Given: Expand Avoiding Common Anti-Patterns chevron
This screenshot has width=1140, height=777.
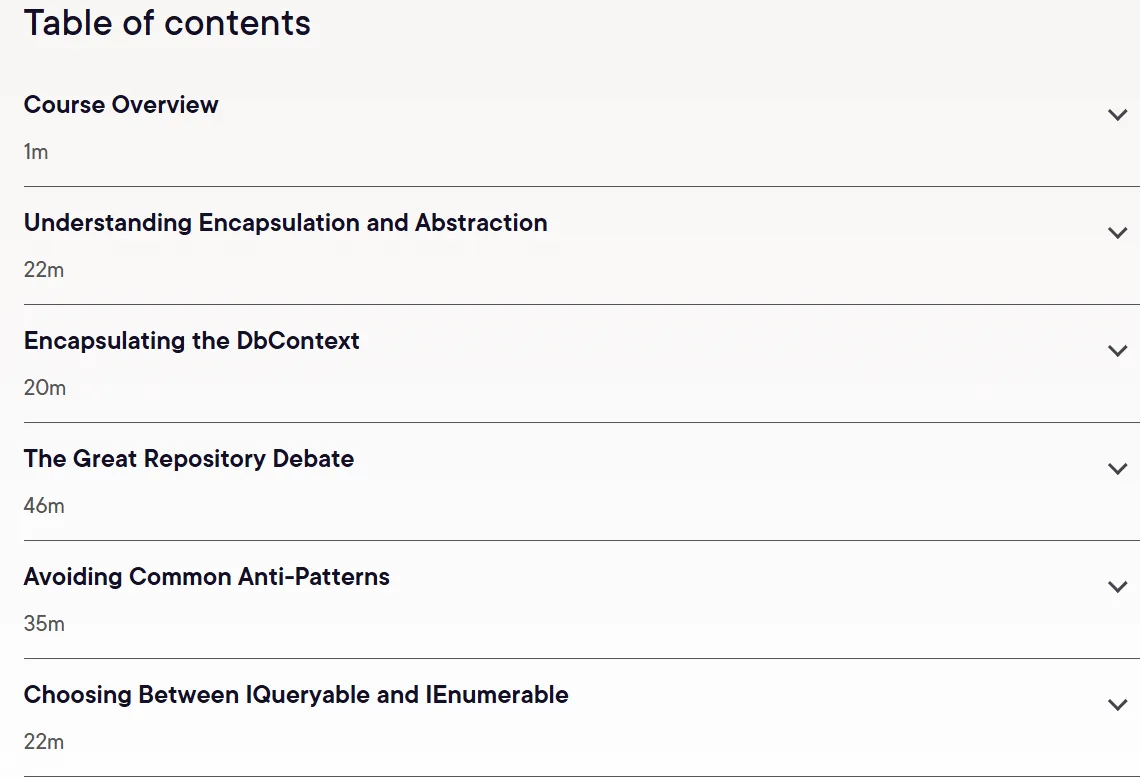Looking at the screenshot, I should tap(1117, 587).
